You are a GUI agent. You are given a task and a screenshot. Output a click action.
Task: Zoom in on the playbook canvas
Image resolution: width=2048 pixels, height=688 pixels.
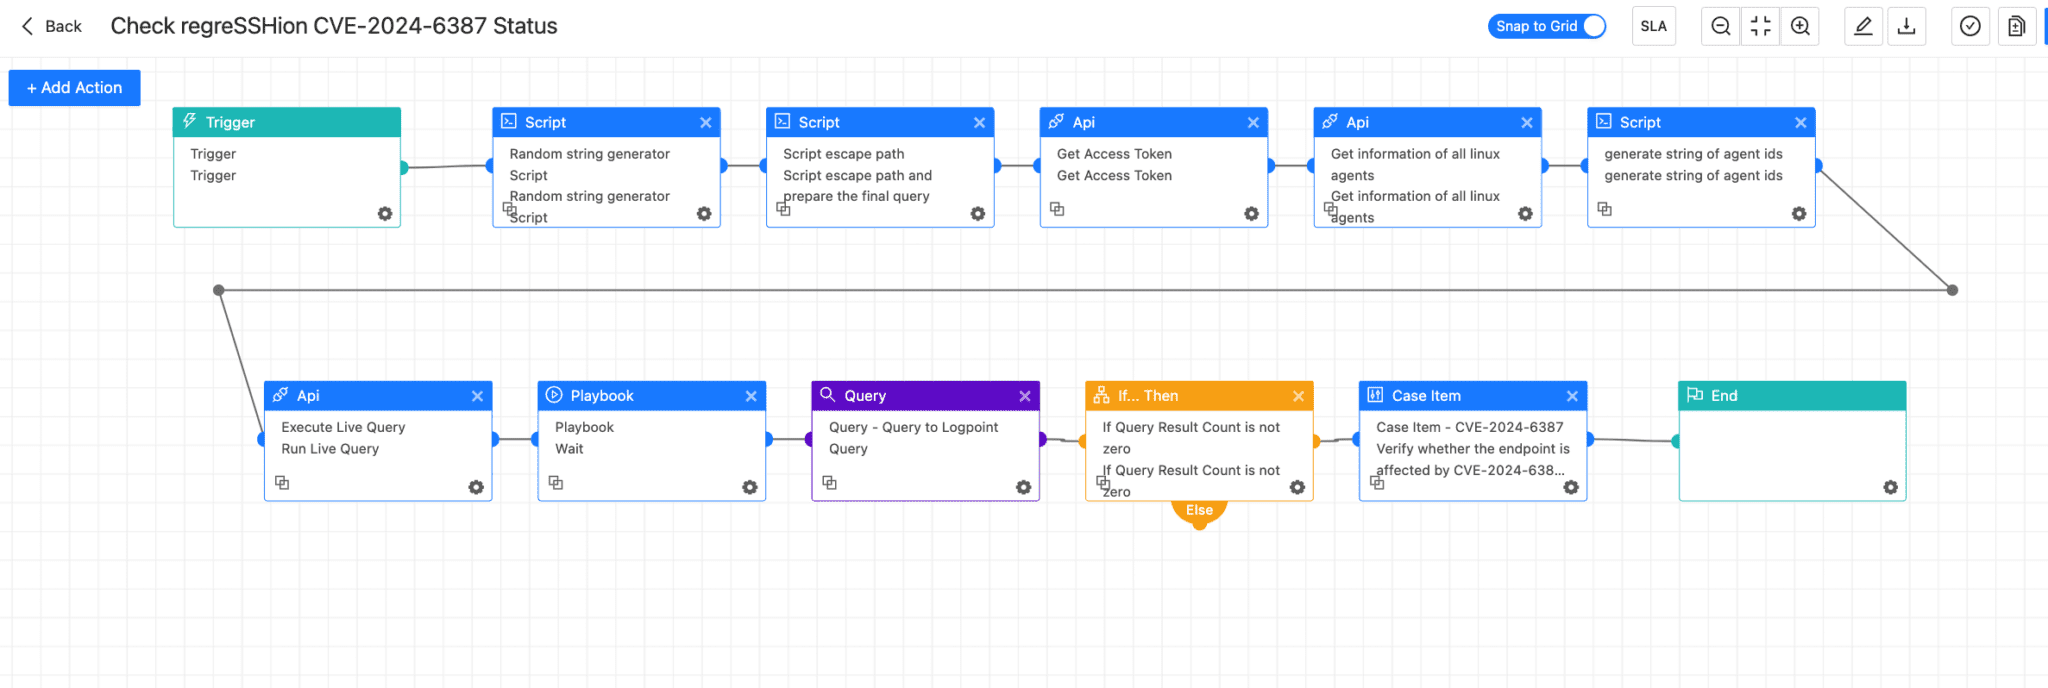[1800, 26]
